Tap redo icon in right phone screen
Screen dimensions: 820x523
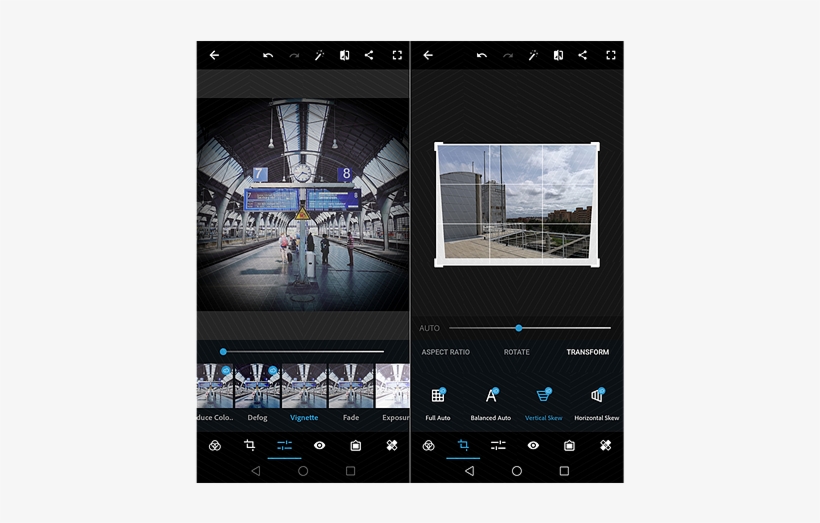coord(508,55)
